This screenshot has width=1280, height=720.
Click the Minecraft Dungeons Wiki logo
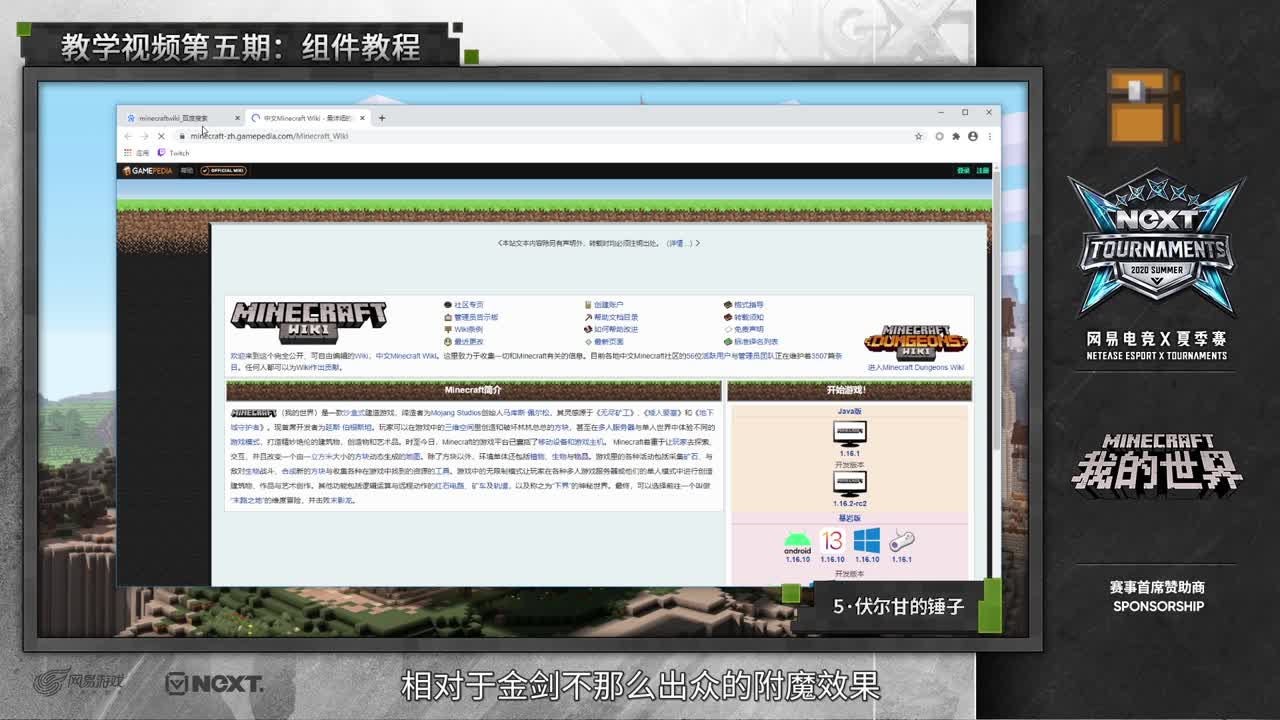(x=916, y=341)
